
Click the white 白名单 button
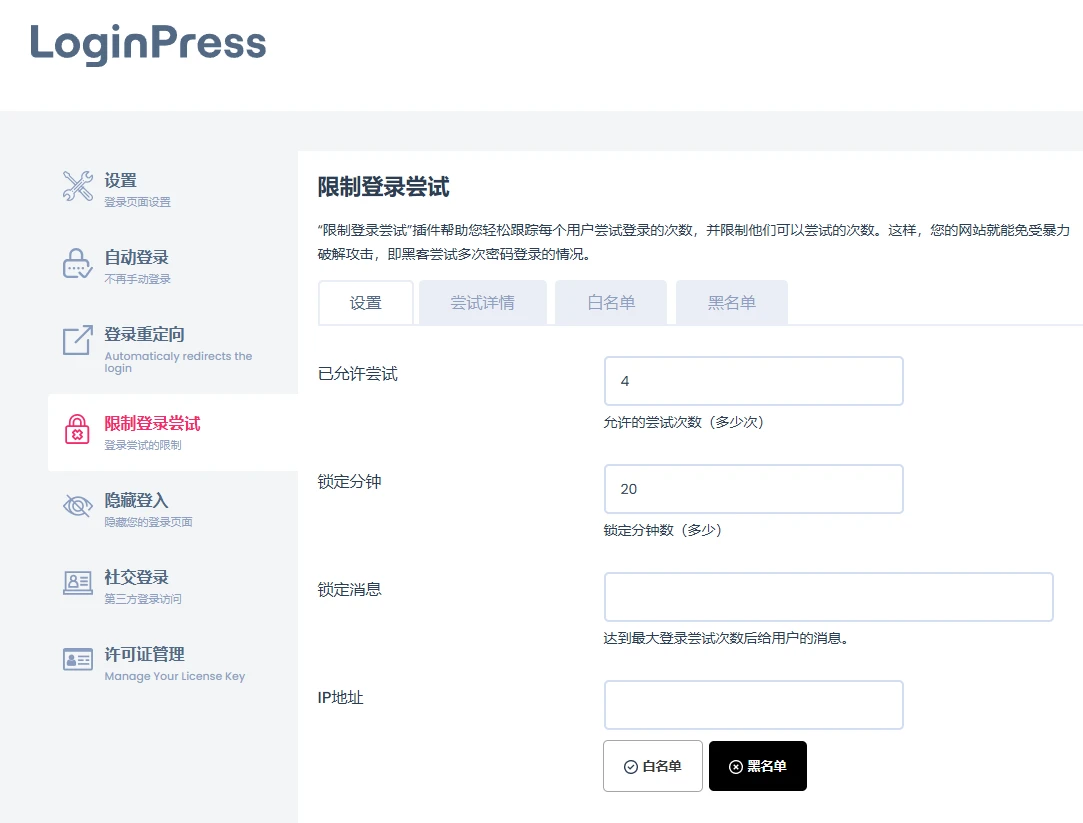pos(652,765)
